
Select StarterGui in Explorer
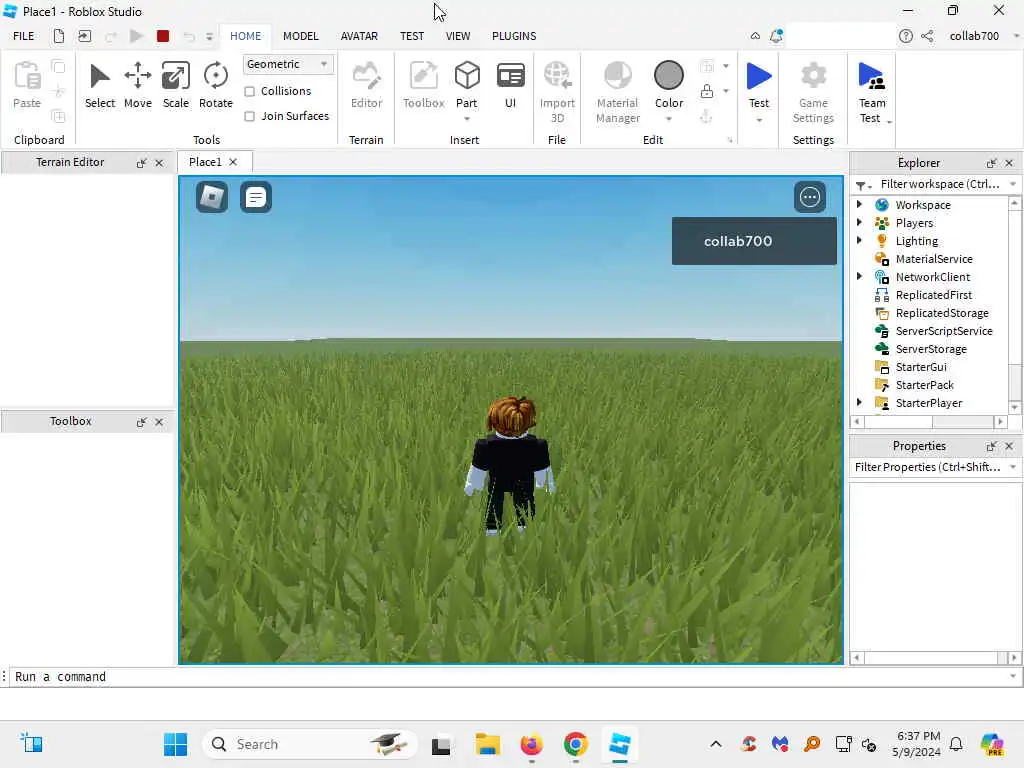pyautogui.click(x=921, y=367)
